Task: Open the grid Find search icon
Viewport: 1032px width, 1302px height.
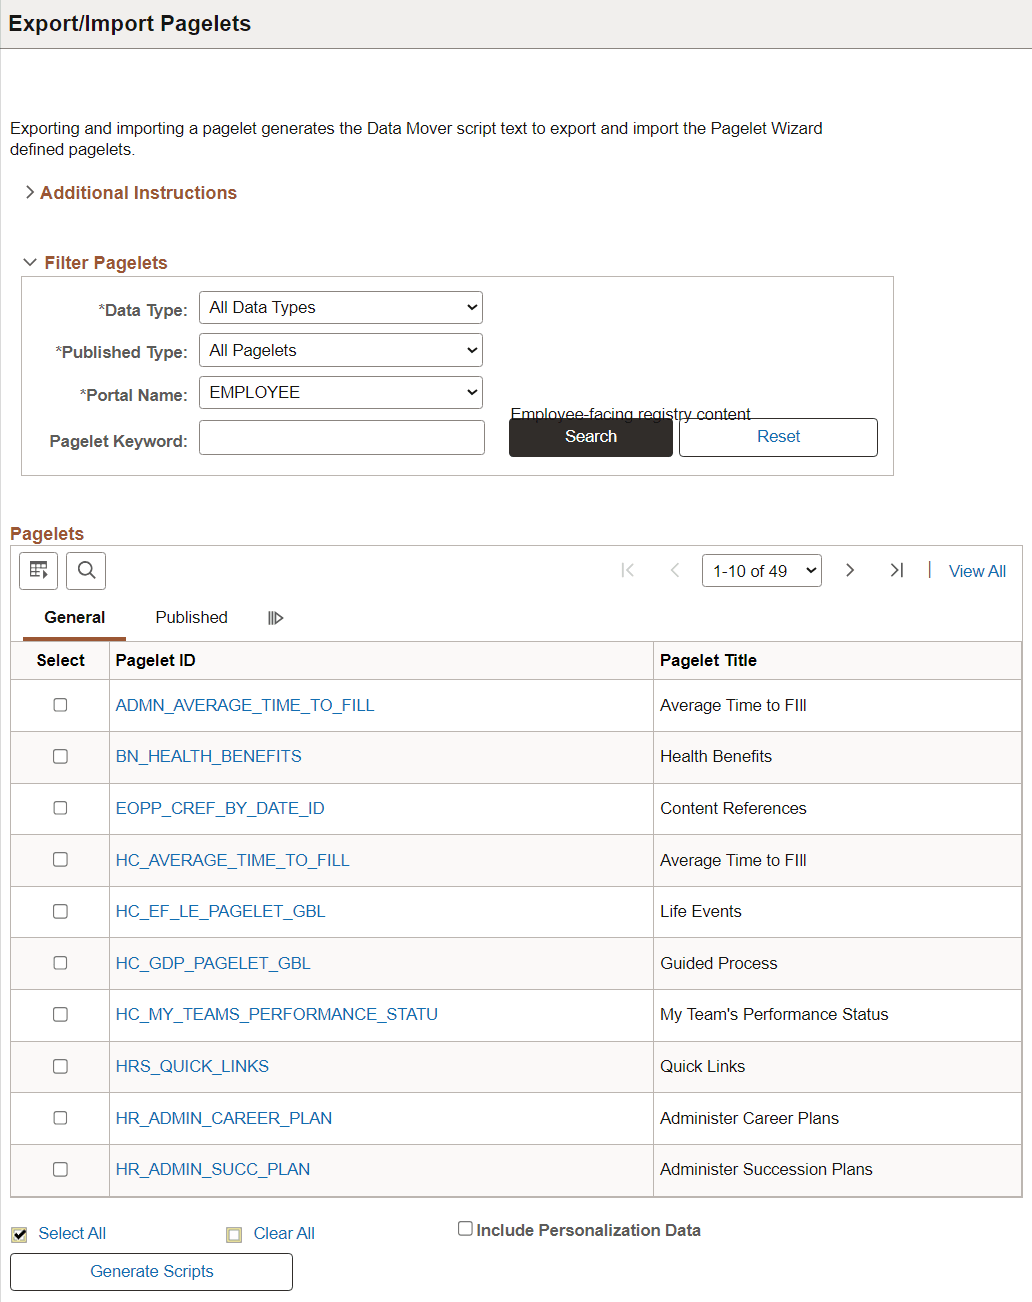Action: [86, 570]
